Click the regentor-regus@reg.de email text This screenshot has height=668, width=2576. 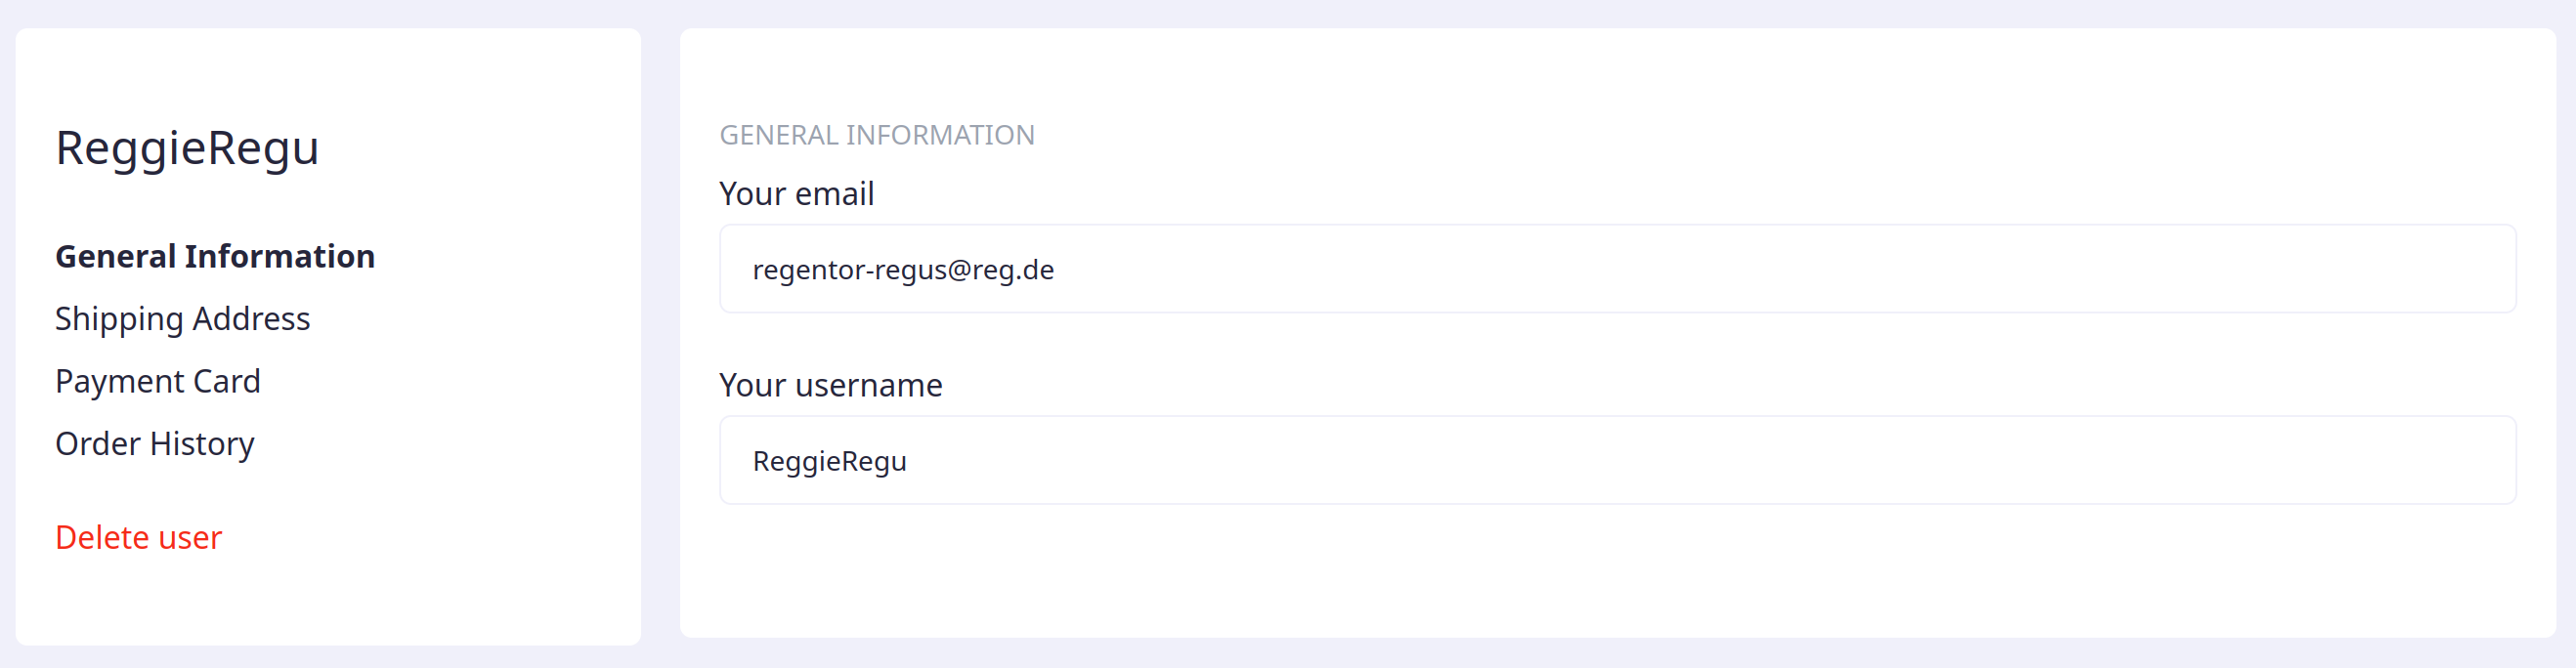pyautogui.click(x=903, y=270)
